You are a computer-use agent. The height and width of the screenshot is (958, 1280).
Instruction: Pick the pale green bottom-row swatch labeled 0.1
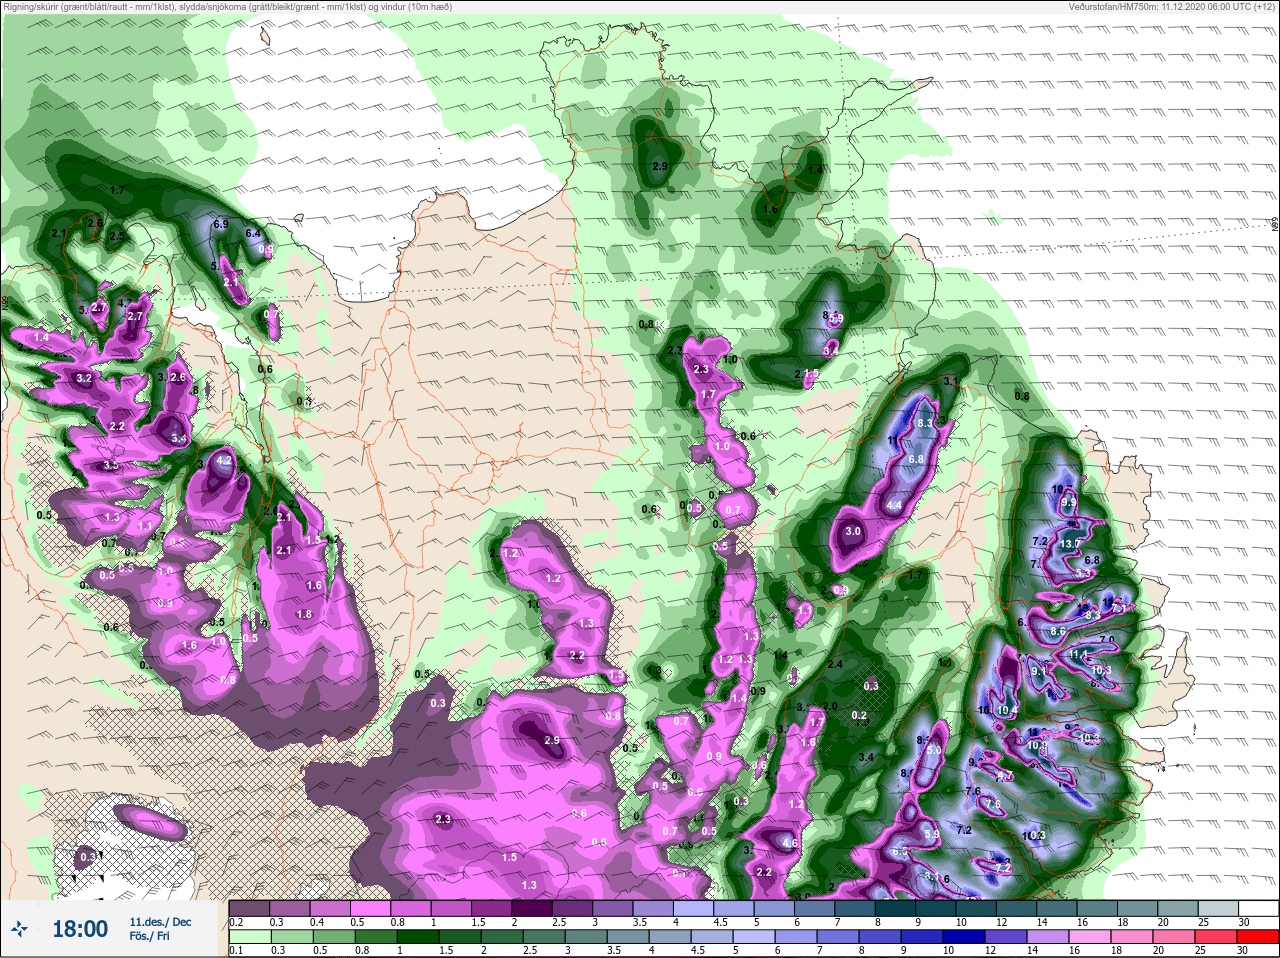(249, 937)
